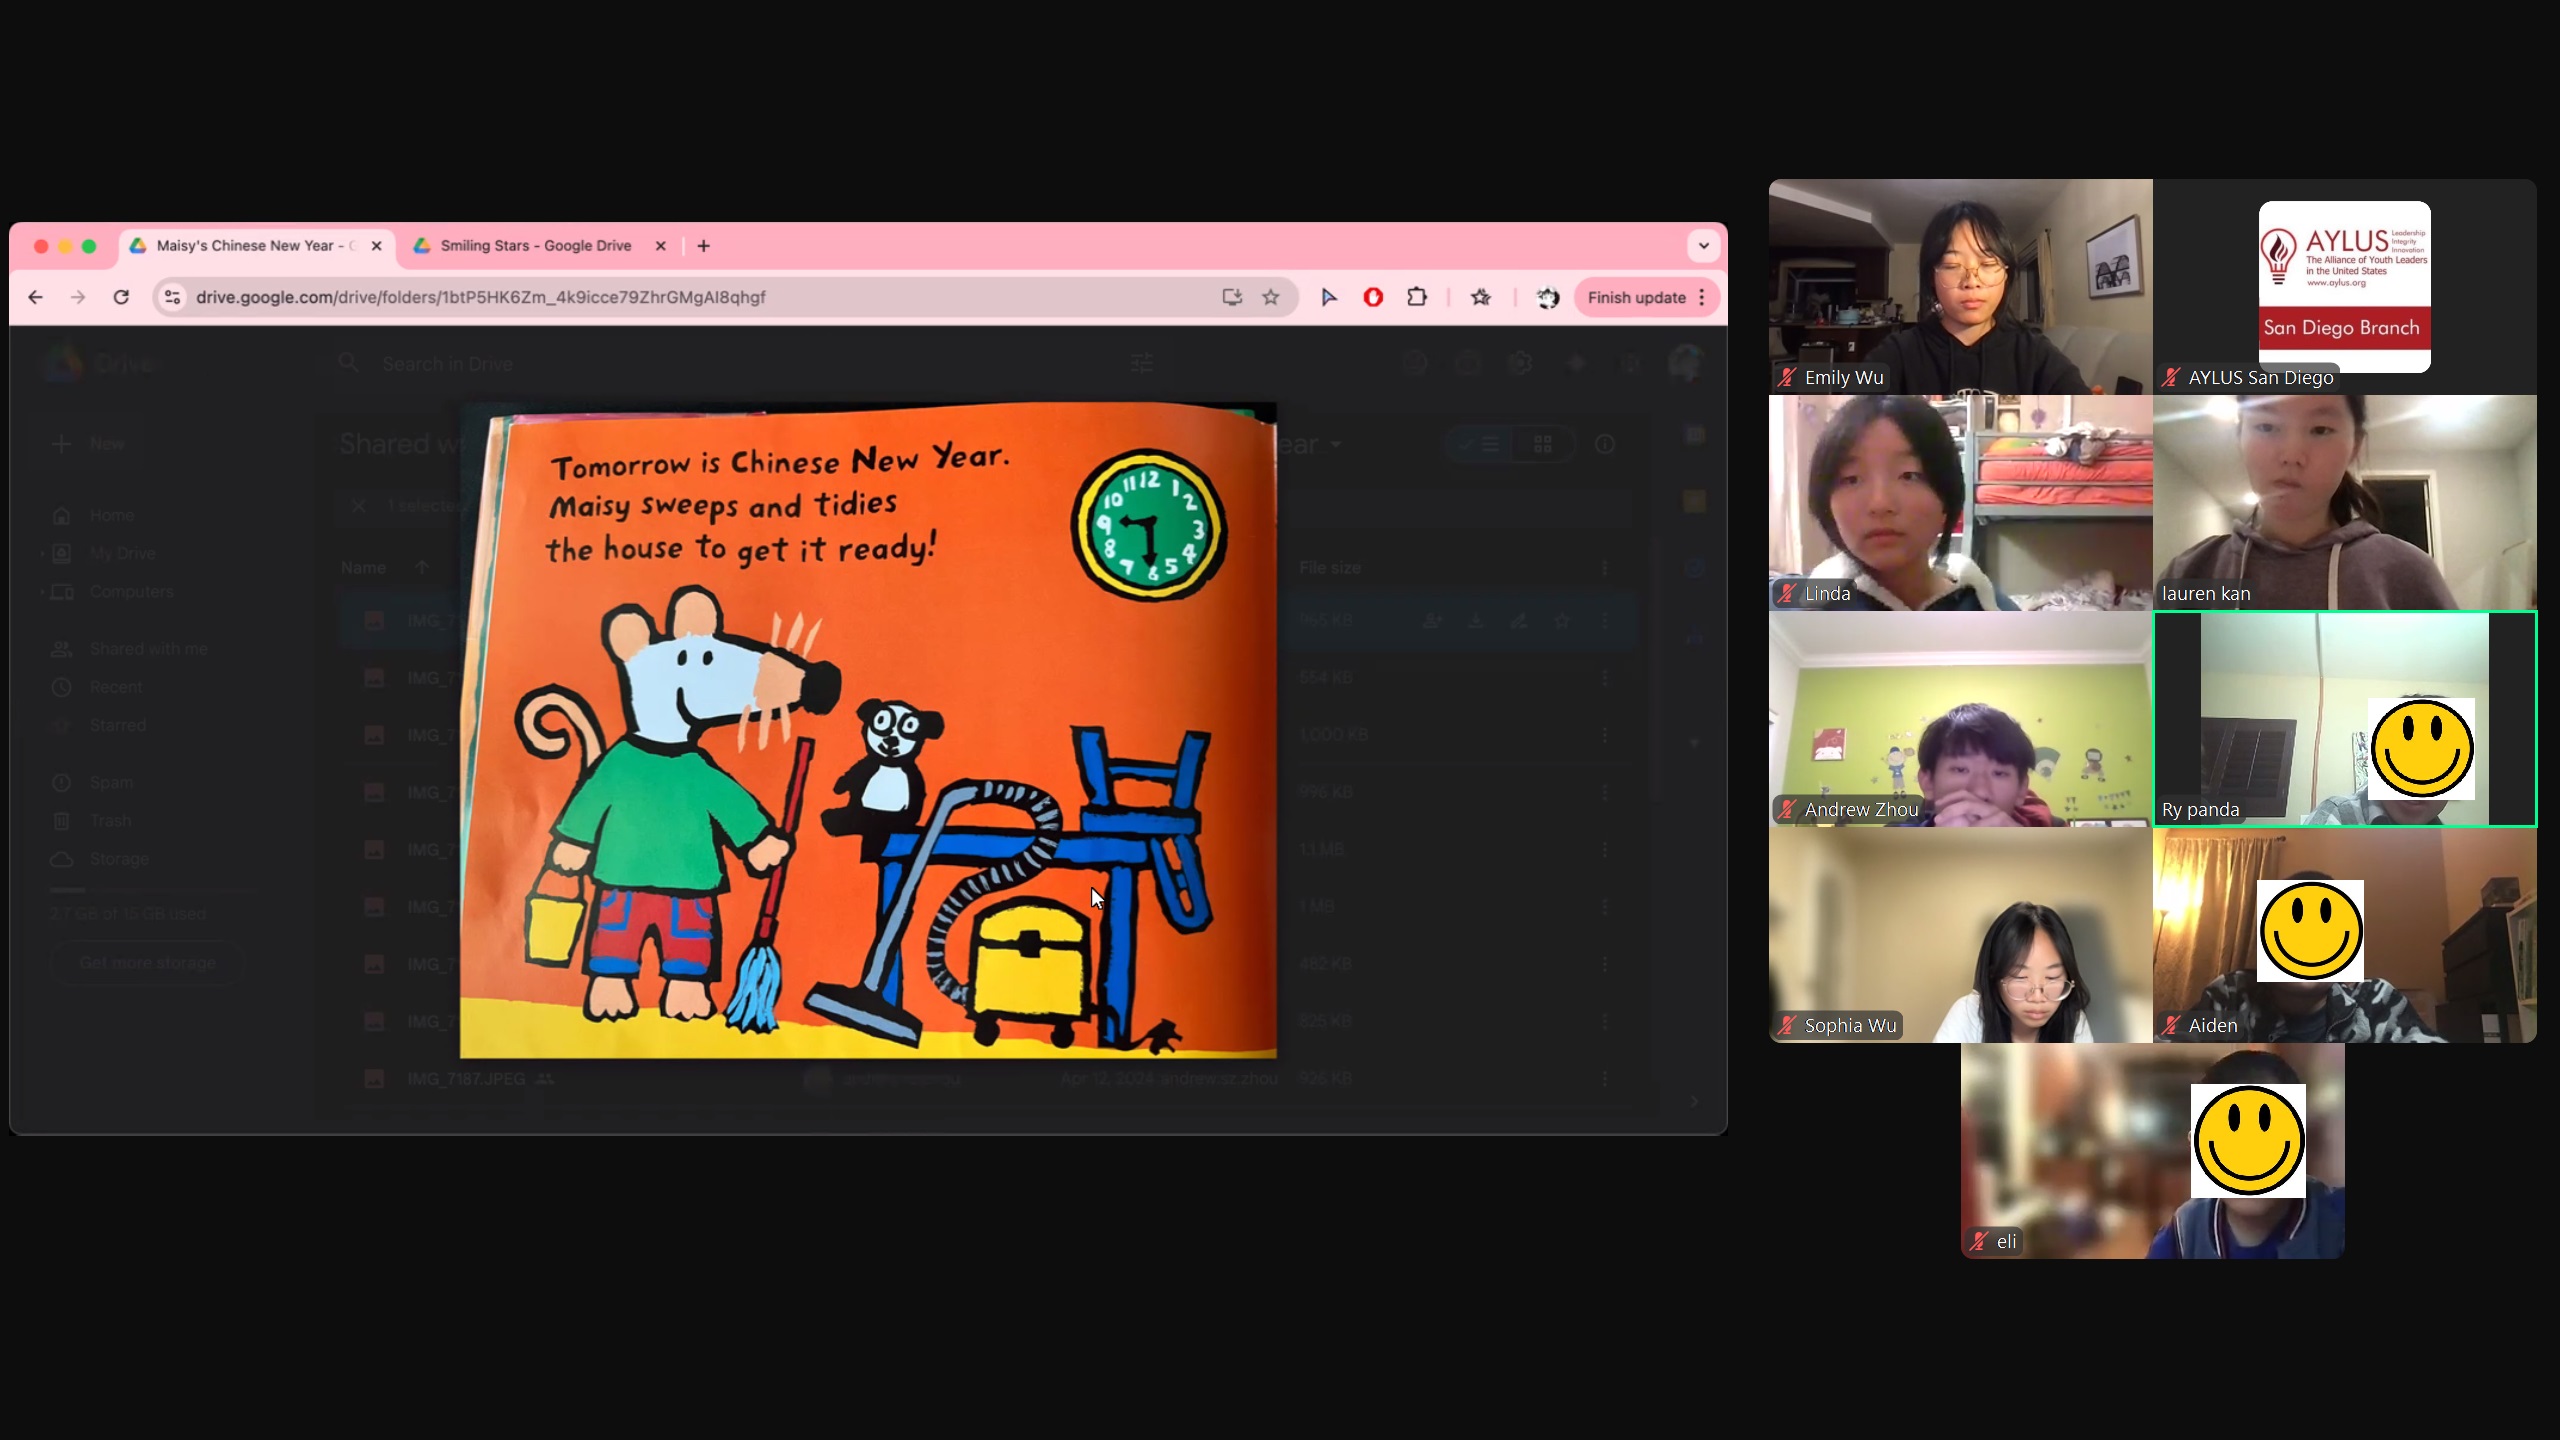Image resolution: width=2560 pixels, height=1440 pixels.
Task: Open Spam in Drive sidebar
Action: 111,782
